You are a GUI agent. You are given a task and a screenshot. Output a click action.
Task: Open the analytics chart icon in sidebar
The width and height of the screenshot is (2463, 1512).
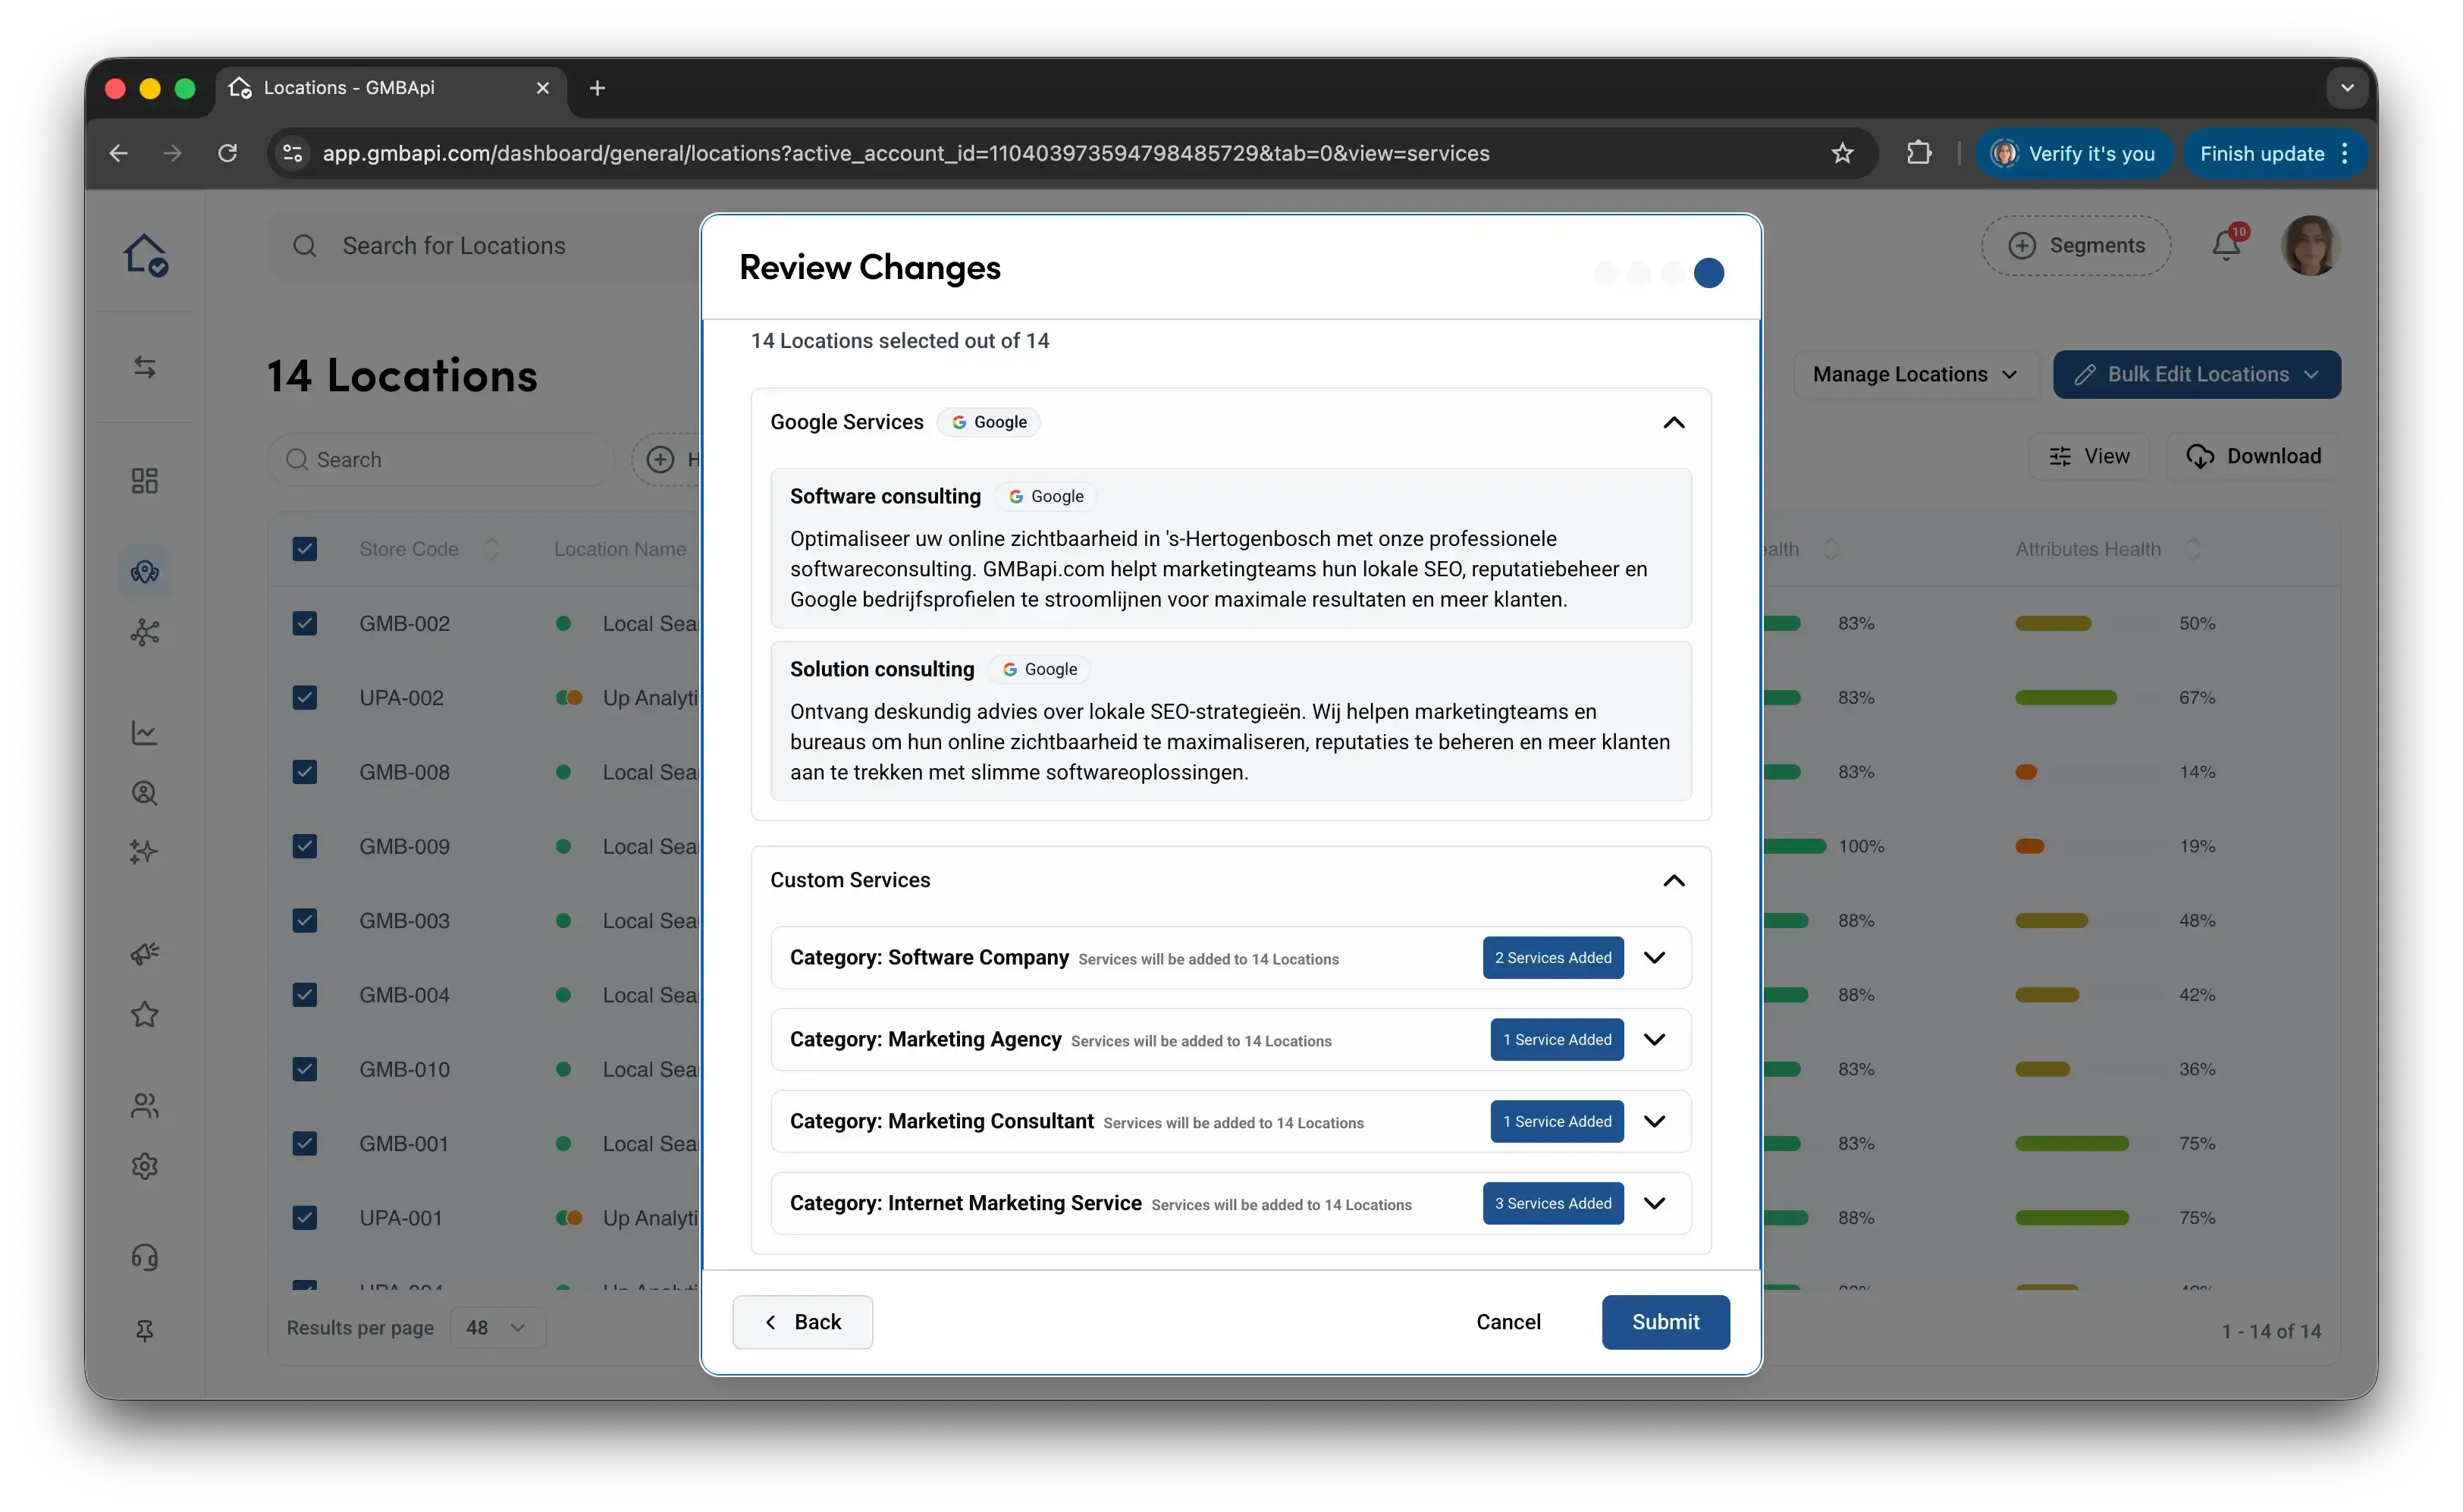pyautogui.click(x=145, y=733)
